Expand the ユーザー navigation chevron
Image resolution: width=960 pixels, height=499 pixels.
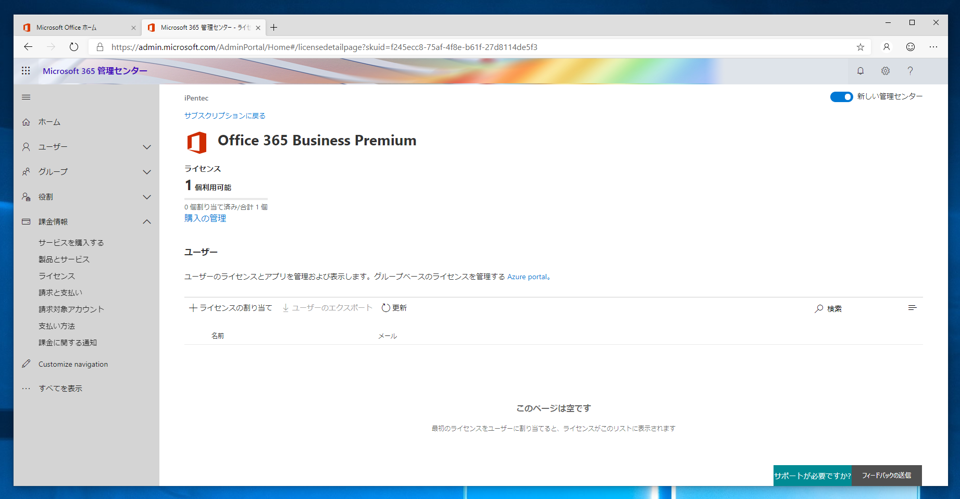point(147,147)
